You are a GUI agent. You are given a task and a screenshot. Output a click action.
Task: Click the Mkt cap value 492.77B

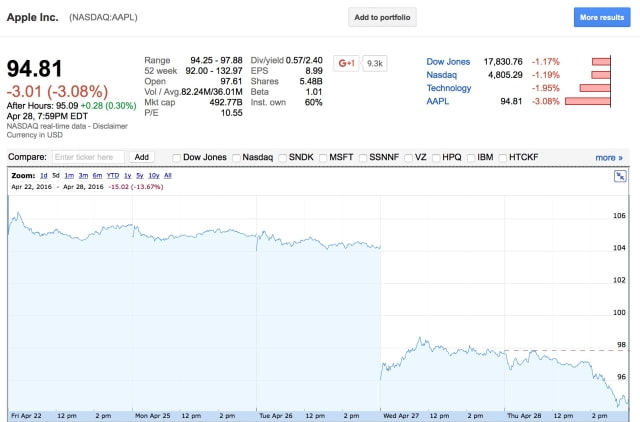click(226, 102)
